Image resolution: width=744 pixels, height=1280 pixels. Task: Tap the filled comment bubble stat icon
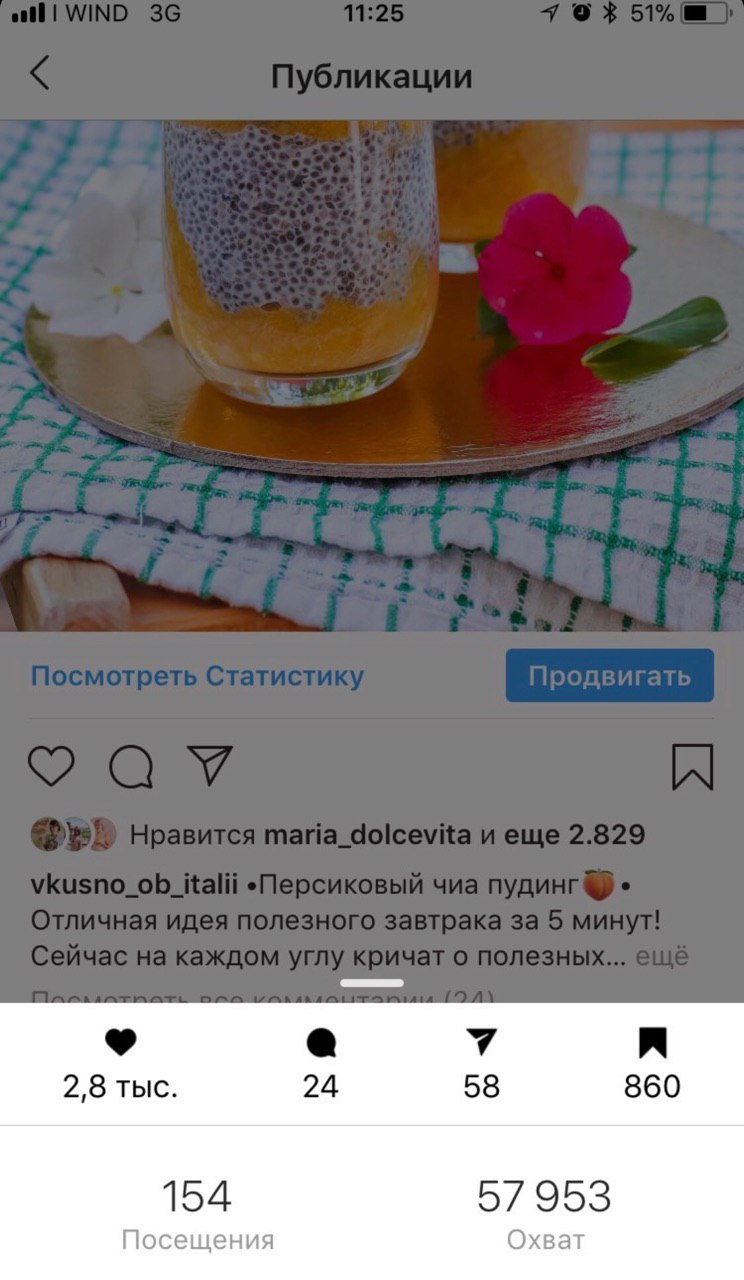click(321, 1044)
